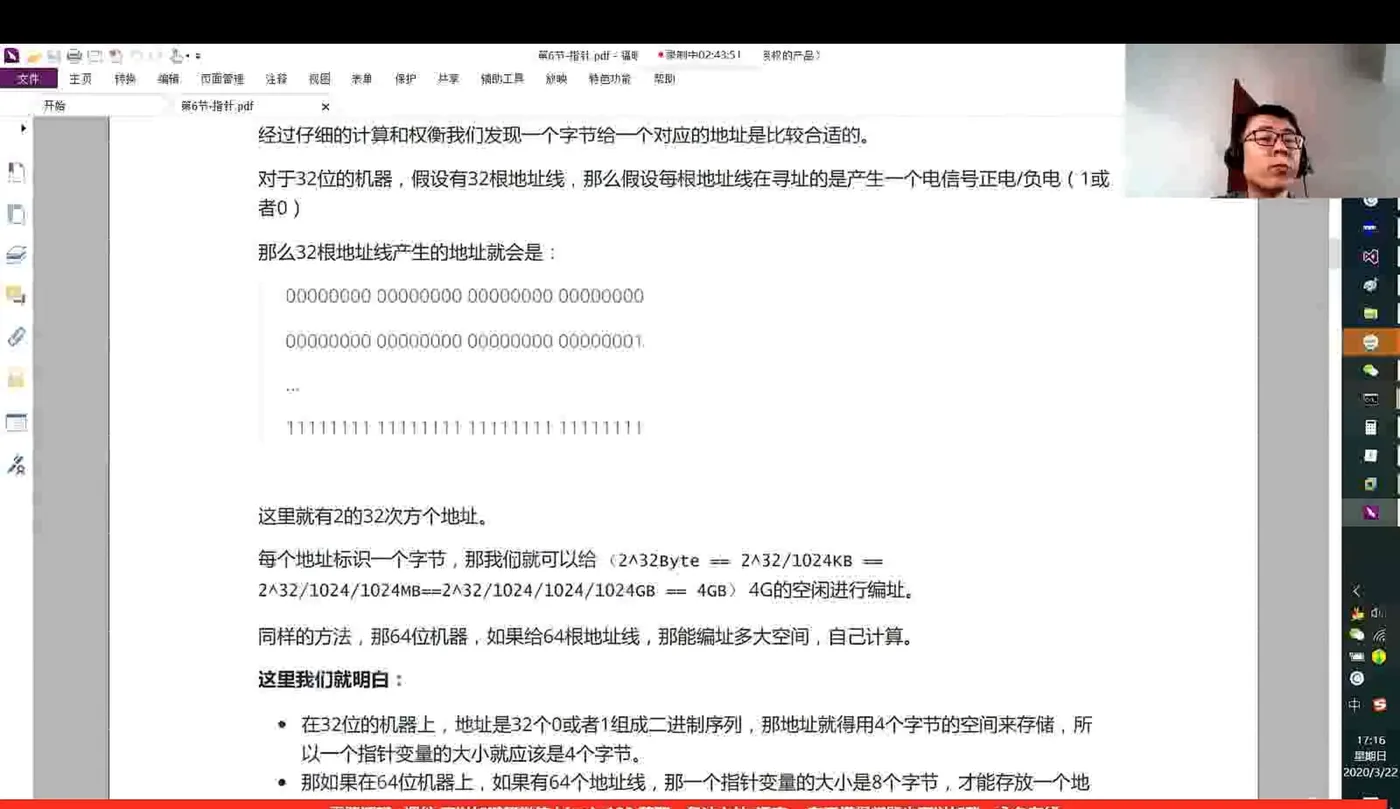
Task: Click the WeChat system tray icon
Action: [x=1357, y=635]
